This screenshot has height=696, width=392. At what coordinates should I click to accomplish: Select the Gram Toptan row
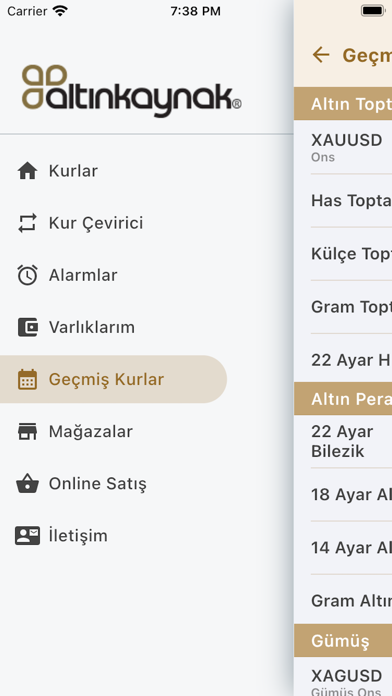(x=343, y=307)
